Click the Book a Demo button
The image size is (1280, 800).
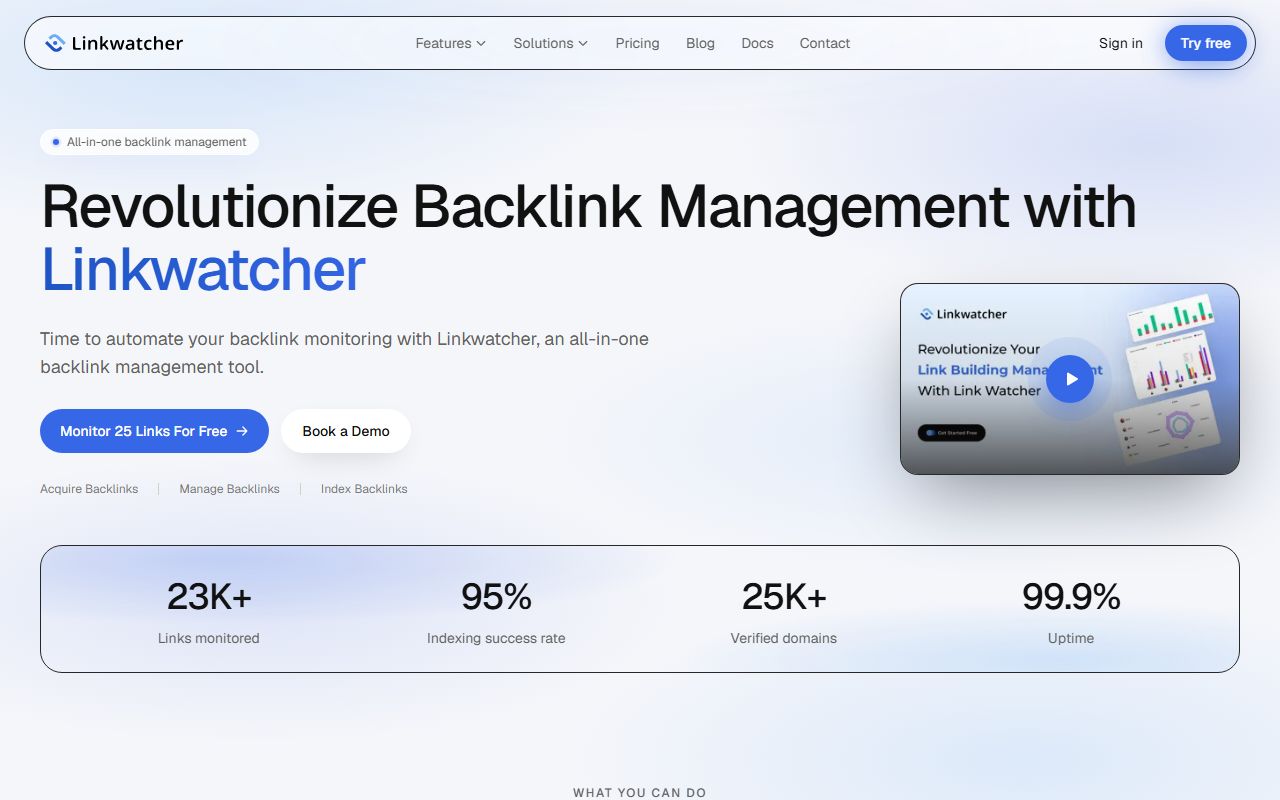coord(346,431)
